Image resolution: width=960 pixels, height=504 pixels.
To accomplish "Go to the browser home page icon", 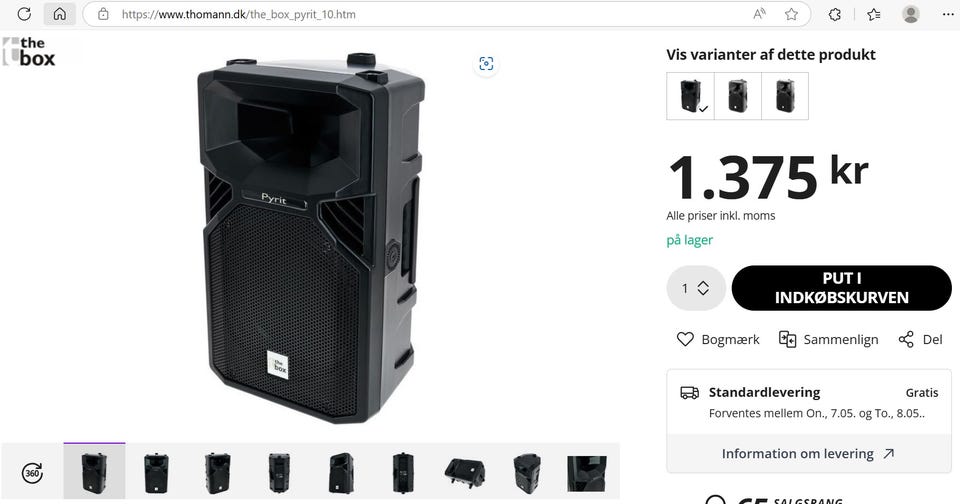I will [x=59, y=14].
